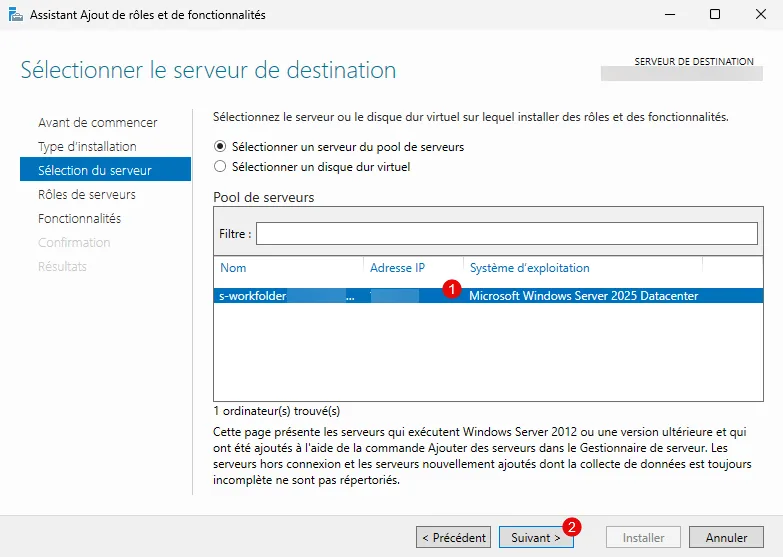Click in the Filtre text field
The width and height of the screenshot is (783, 557).
[x=506, y=233]
